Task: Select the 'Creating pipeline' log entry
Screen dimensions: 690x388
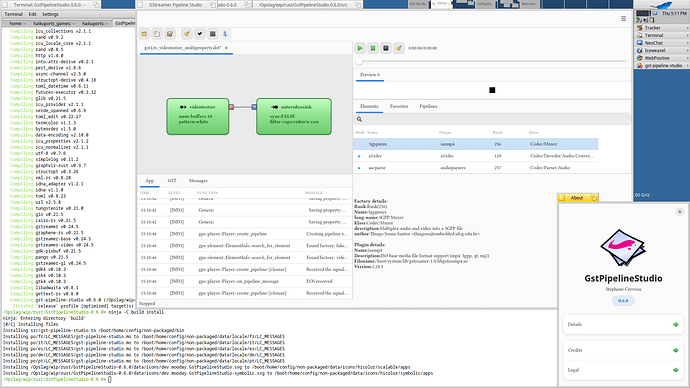Action: (x=245, y=234)
